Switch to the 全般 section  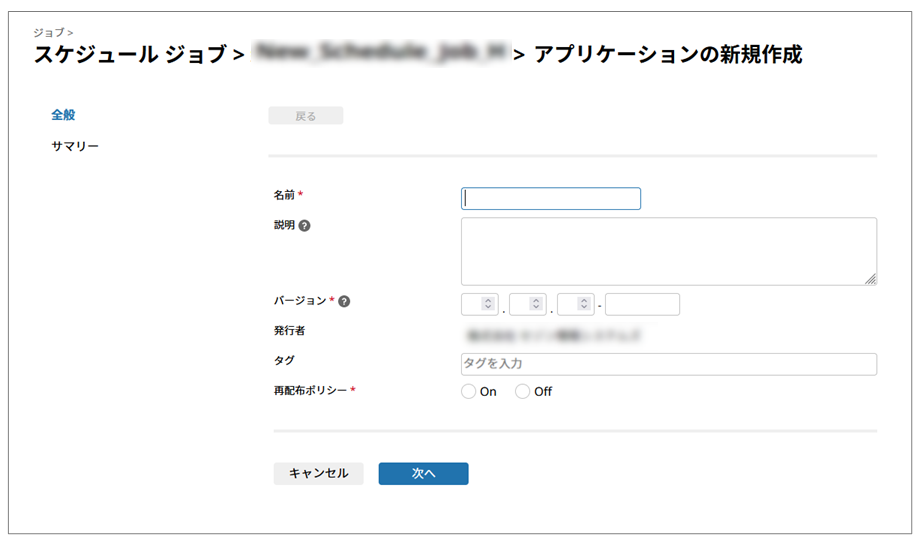click(x=63, y=115)
